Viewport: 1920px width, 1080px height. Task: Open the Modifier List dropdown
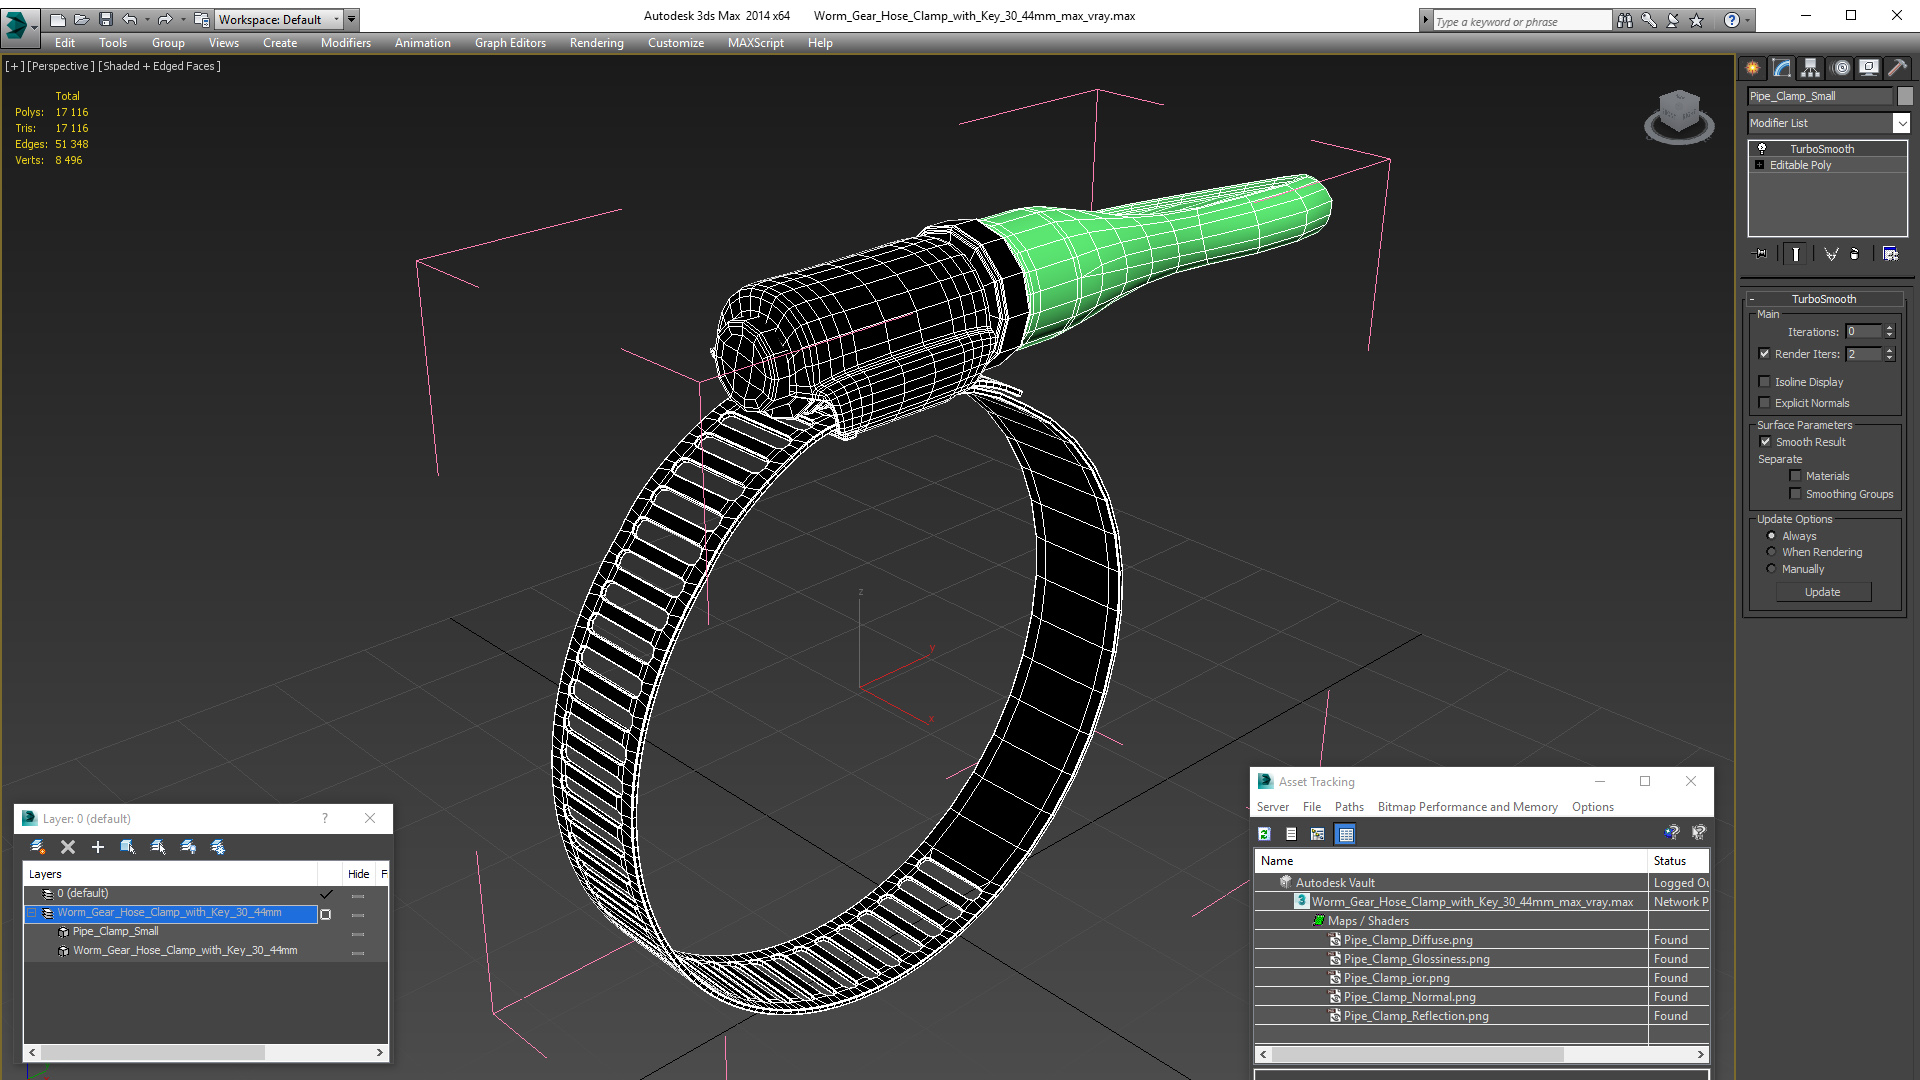[x=1900, y=123]
